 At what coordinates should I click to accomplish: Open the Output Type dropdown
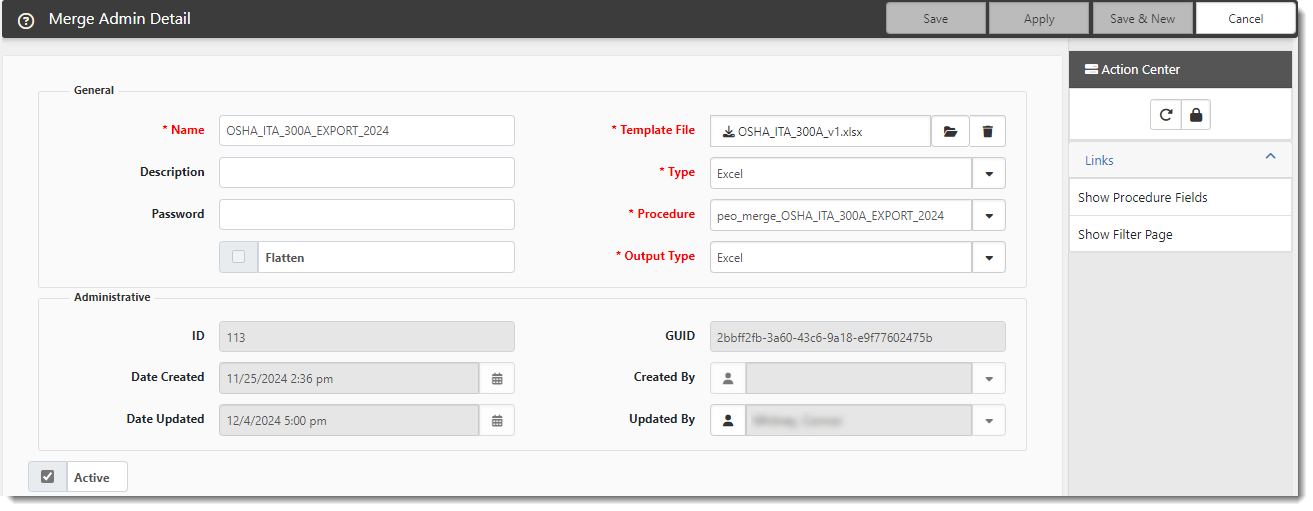click(x=988, y=257)
